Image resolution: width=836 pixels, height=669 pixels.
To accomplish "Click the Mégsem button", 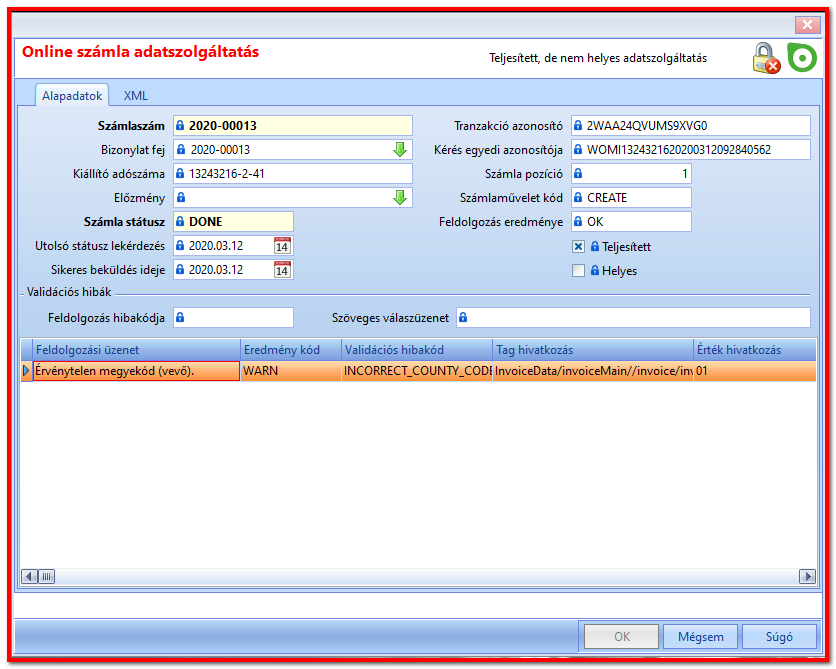I will coord(701,636).
